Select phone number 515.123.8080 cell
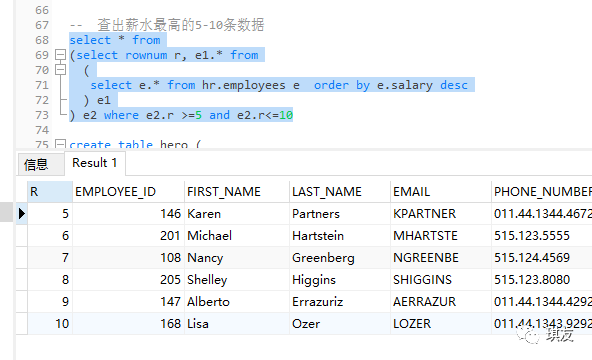This screenshot has width=592, height=360. click(x=542, y=280)
